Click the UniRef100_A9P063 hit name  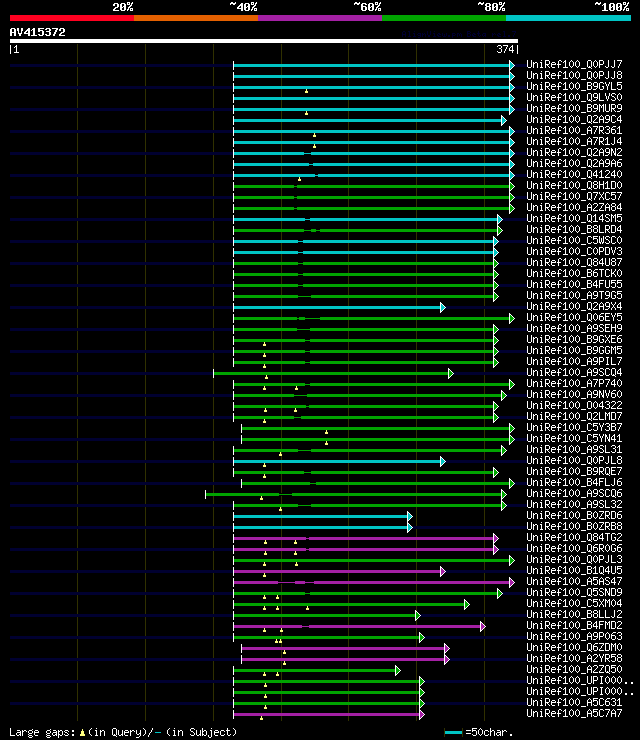coord(574,636)
